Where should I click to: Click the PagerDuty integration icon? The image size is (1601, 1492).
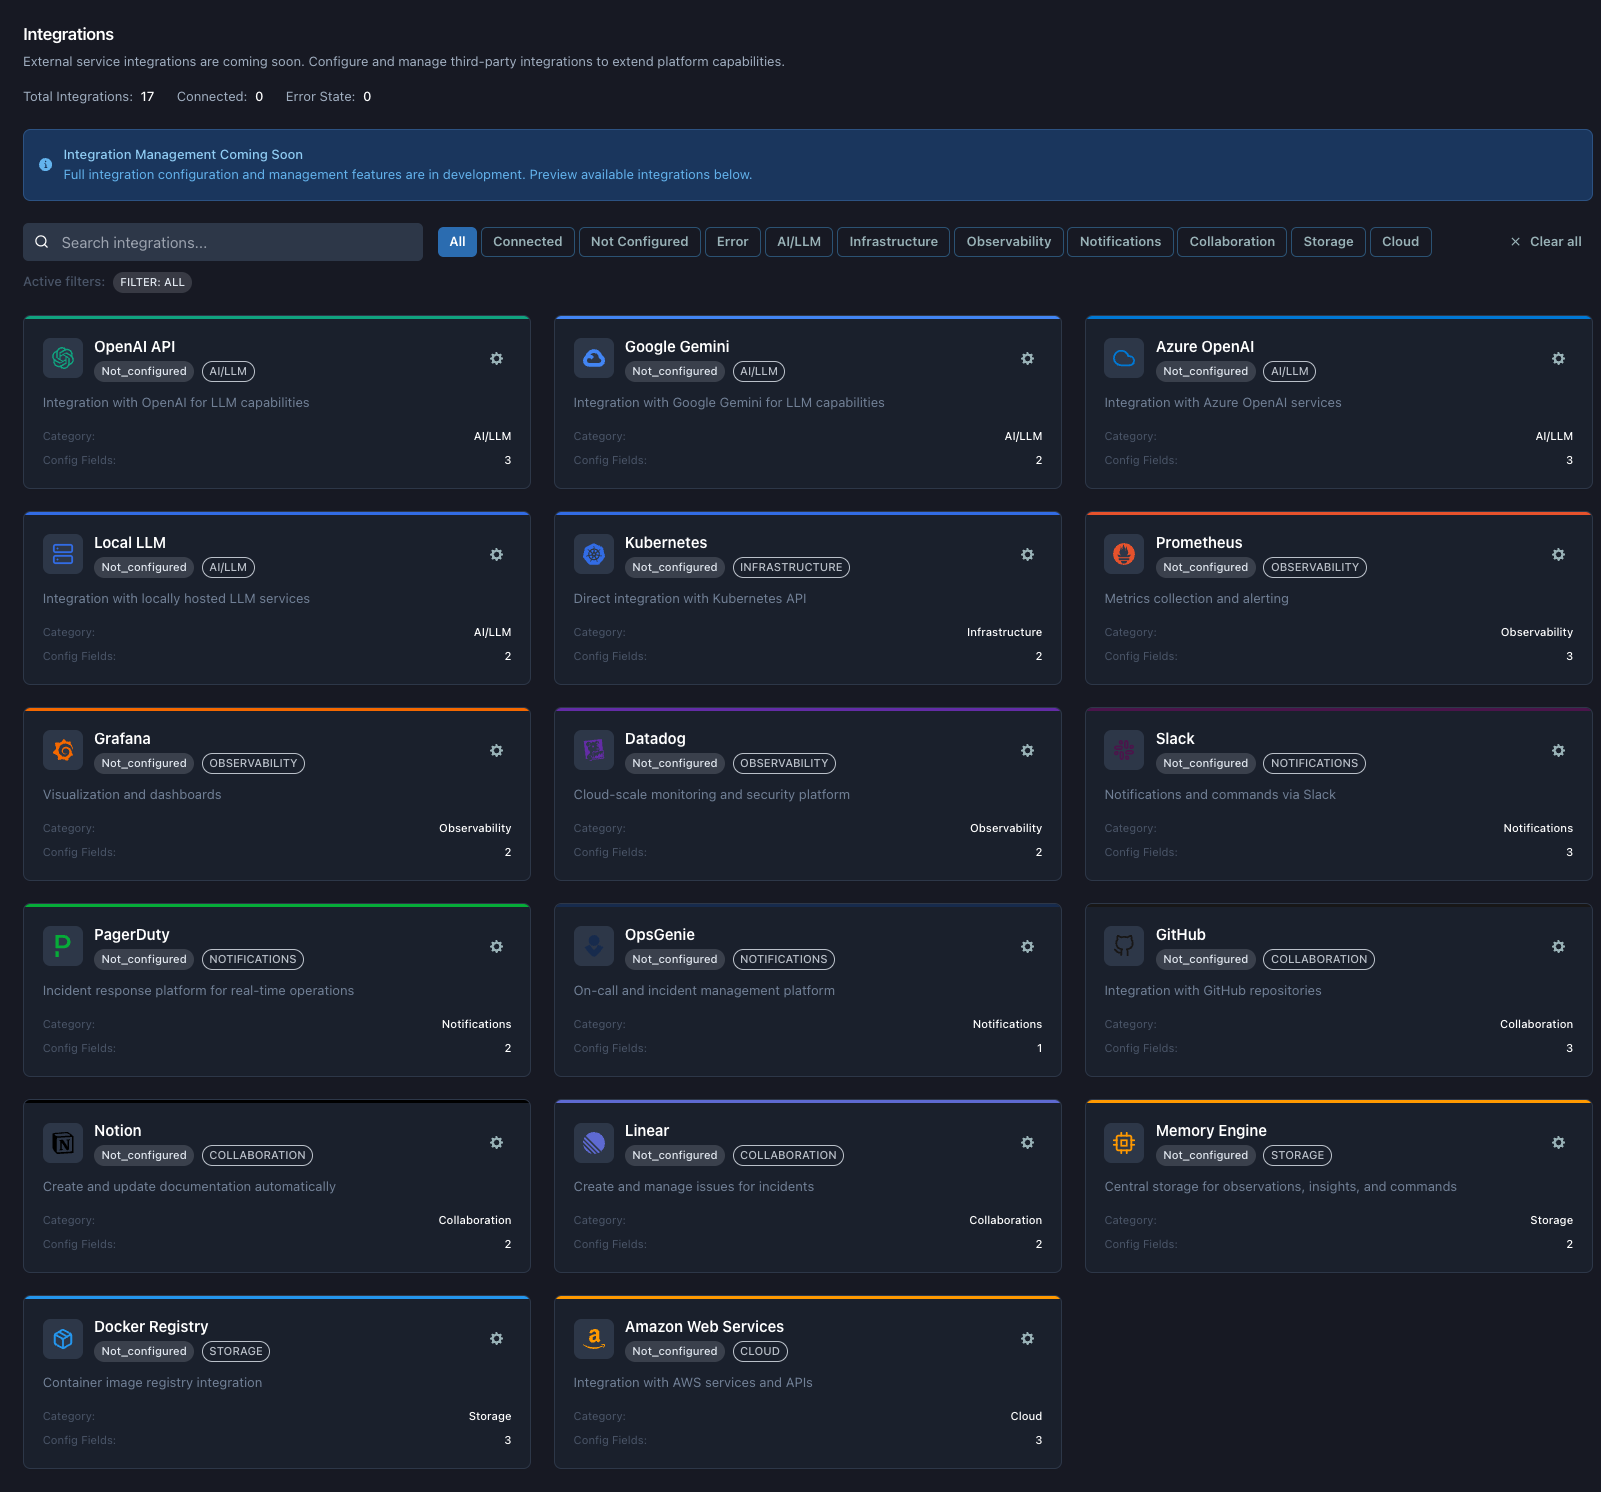pyautogui.click(x=62, y=945)
